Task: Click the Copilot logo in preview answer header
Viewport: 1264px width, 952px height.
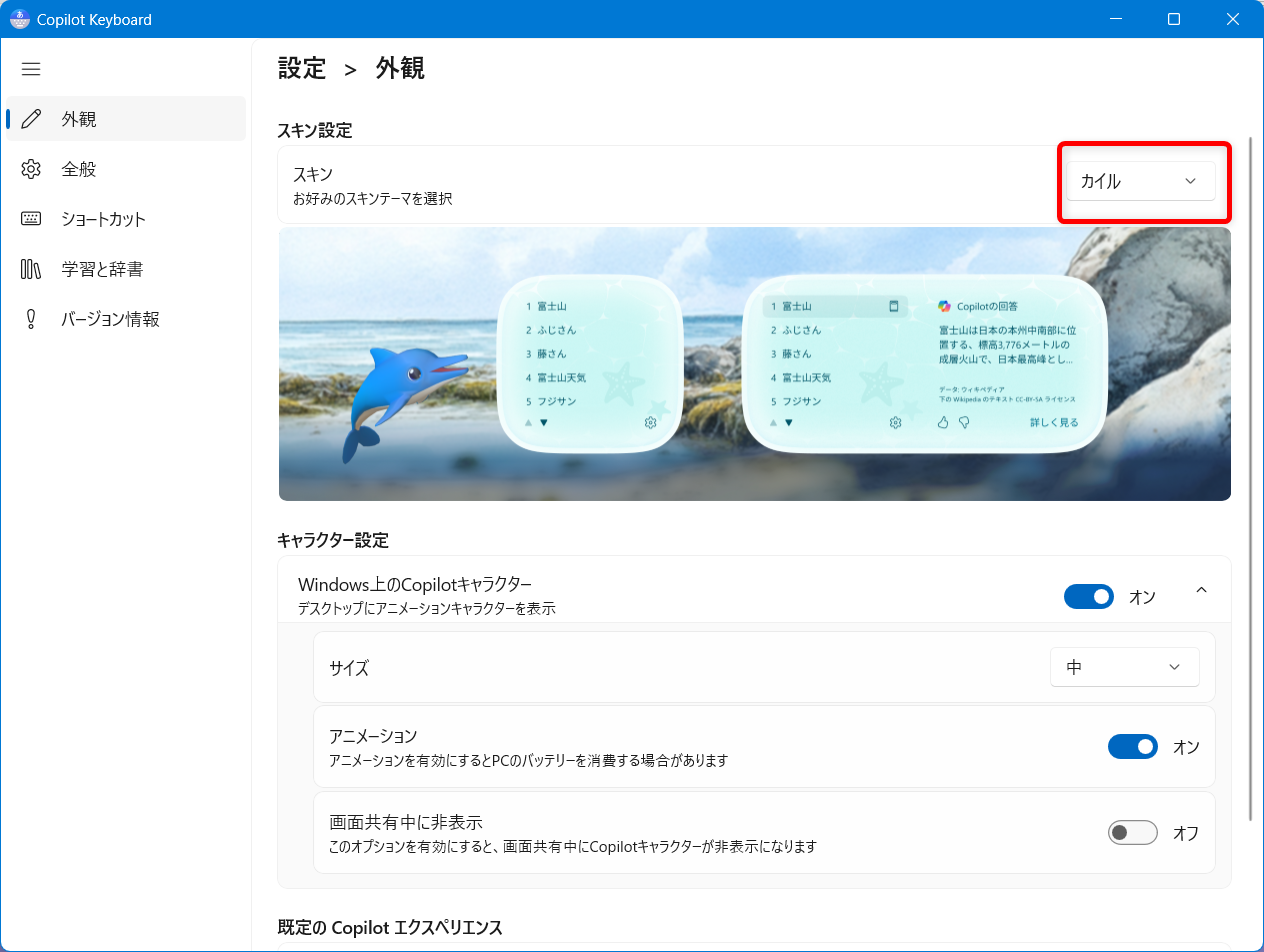Action: click(x=944, y=306)
